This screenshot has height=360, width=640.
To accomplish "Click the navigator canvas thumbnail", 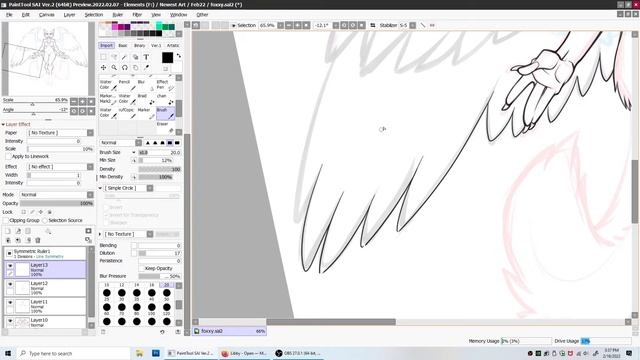I will [48, 59].
